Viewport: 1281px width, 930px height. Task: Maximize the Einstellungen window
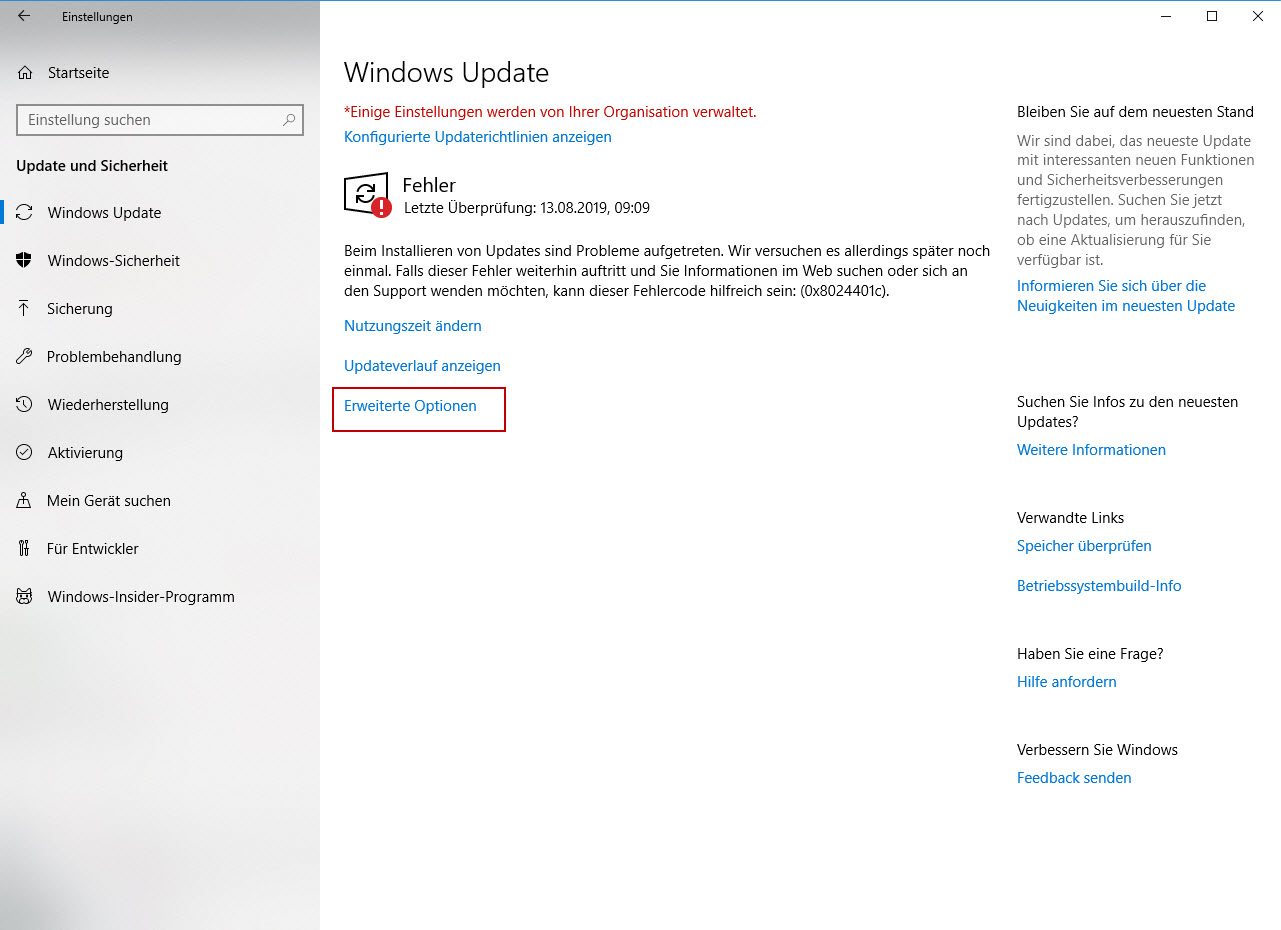click(x=1212, y=16)
